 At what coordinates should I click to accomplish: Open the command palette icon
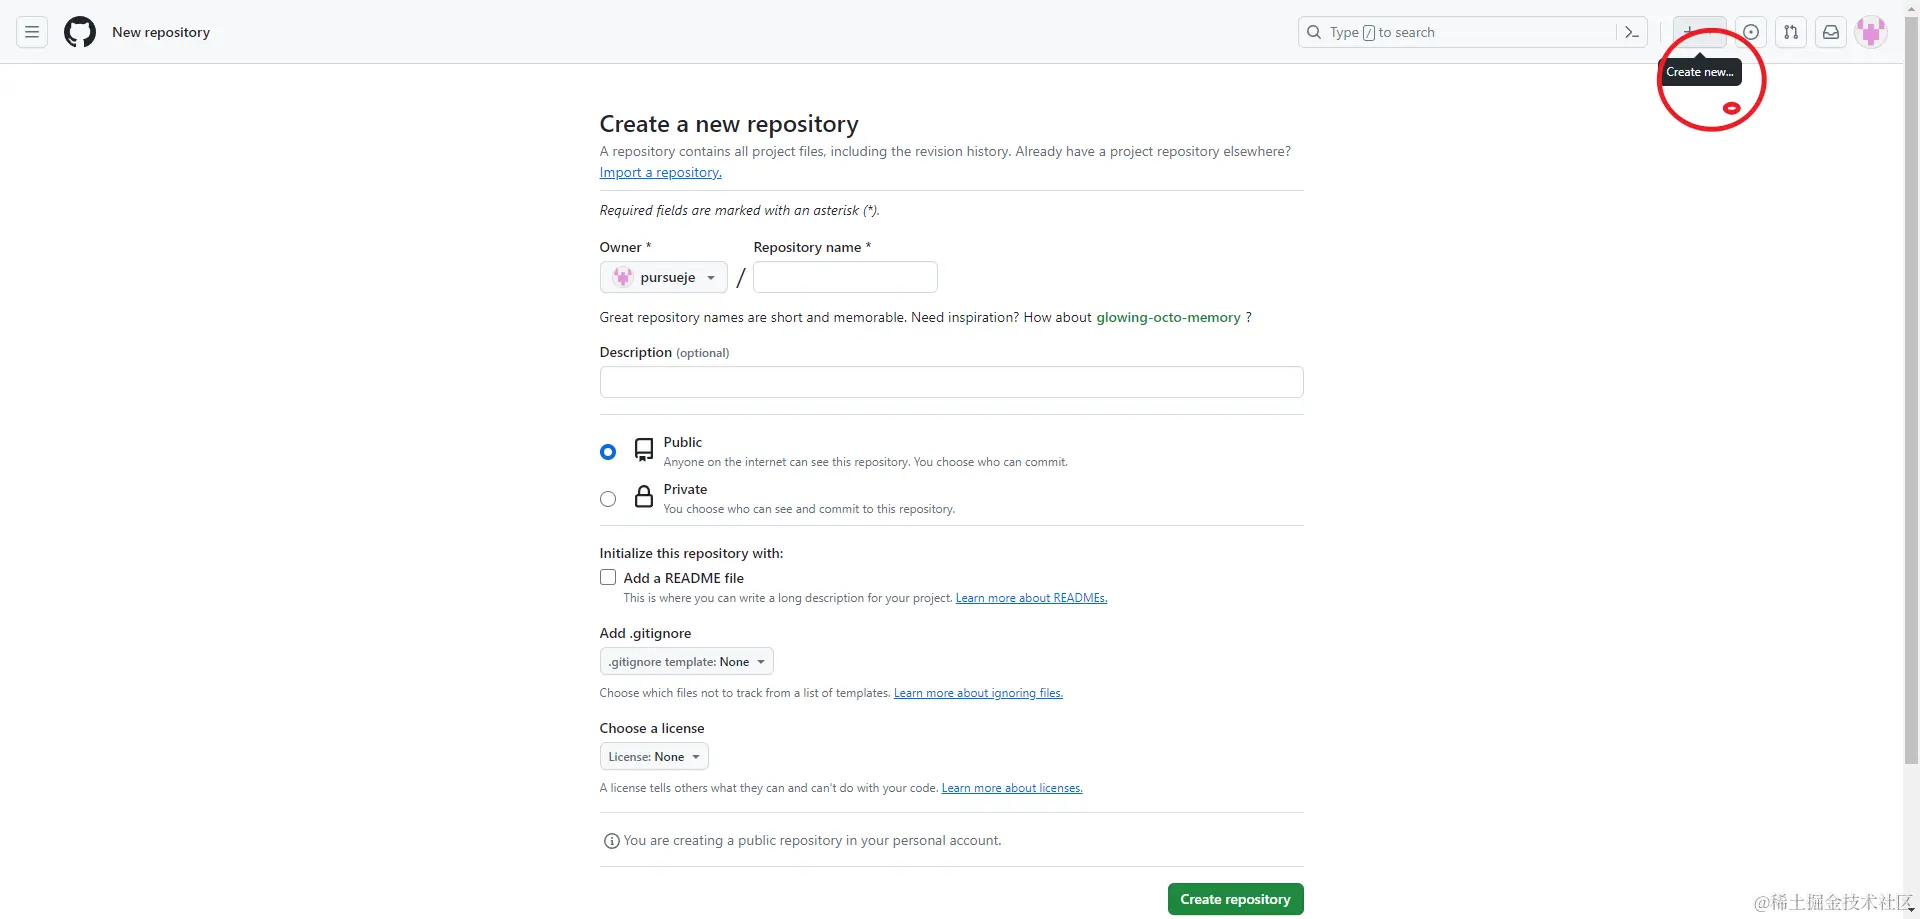pos(1632,32)
